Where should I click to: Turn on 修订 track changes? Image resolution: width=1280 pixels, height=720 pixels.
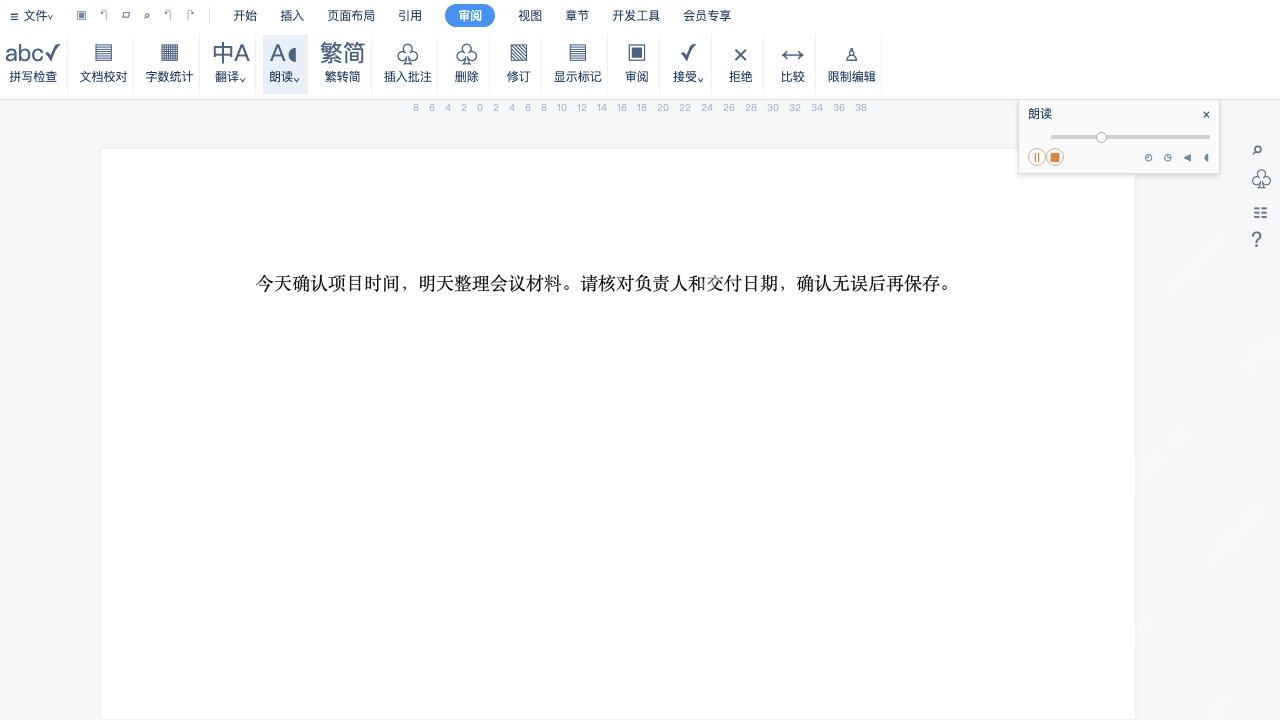tap(519, 64)
